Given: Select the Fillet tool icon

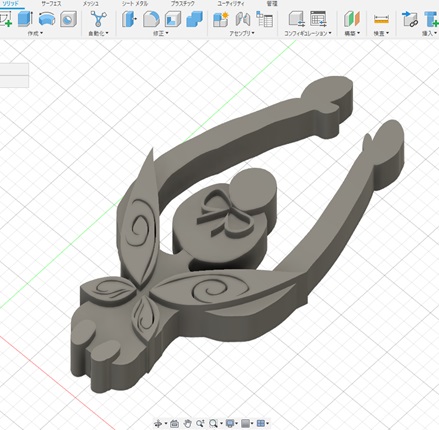Looking at the screenshot, I should pos(151,19).
